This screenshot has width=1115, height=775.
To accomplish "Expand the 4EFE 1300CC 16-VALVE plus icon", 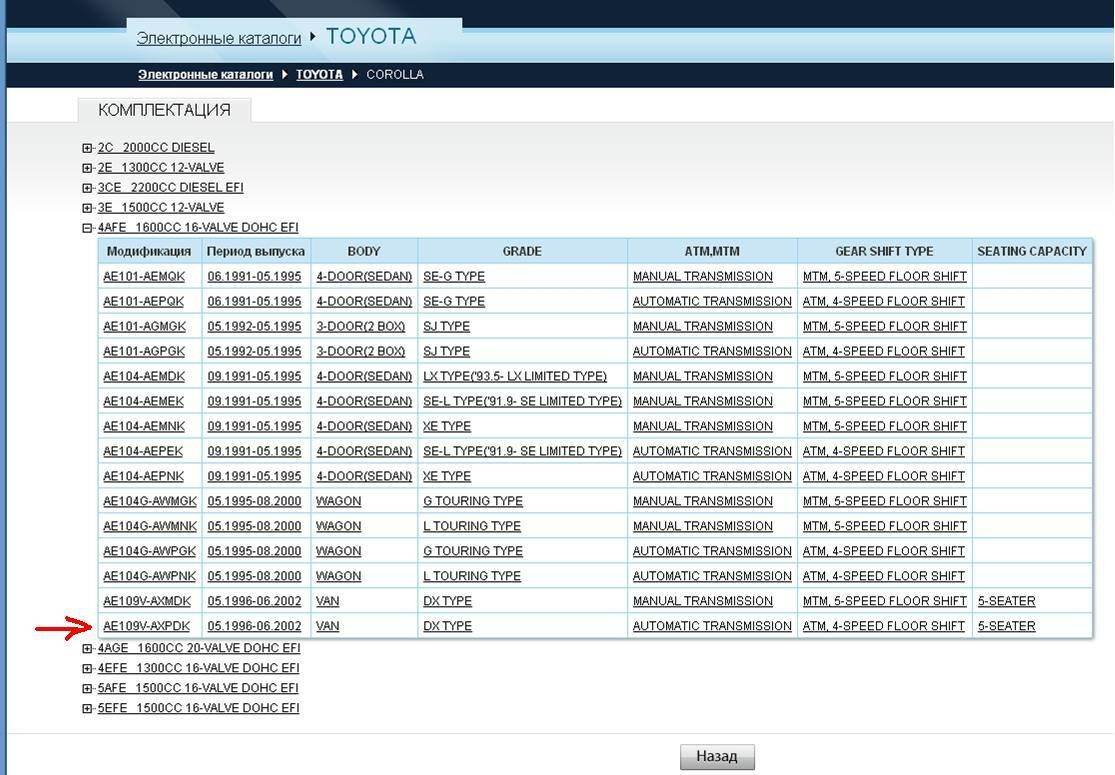I will pyautogui.click(x=88, y=668).
